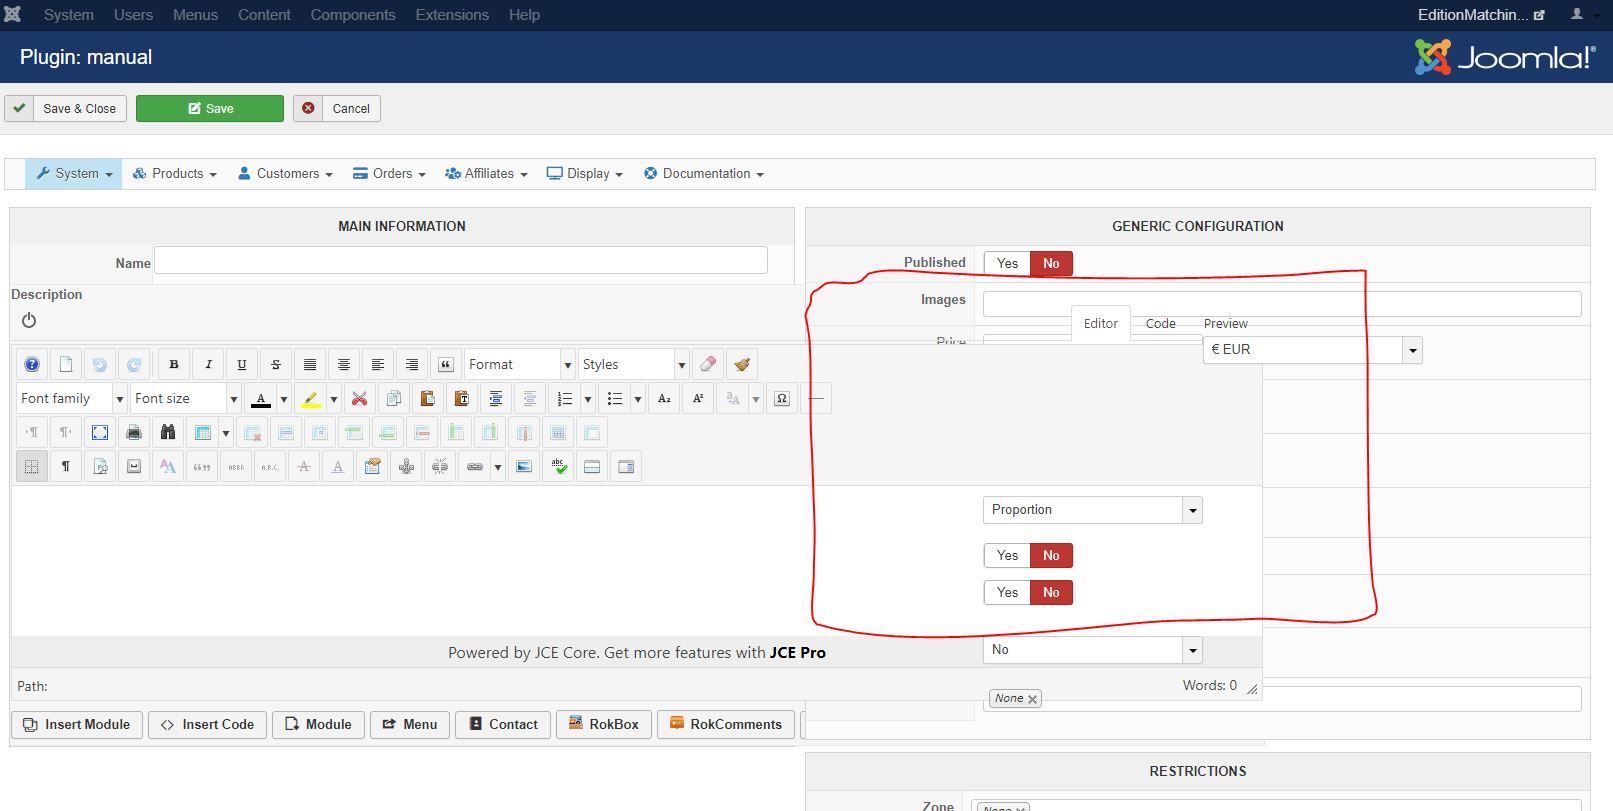Expand the bullet list style arrow
This screenshot has width=1613, height=811.
(638, 398)
